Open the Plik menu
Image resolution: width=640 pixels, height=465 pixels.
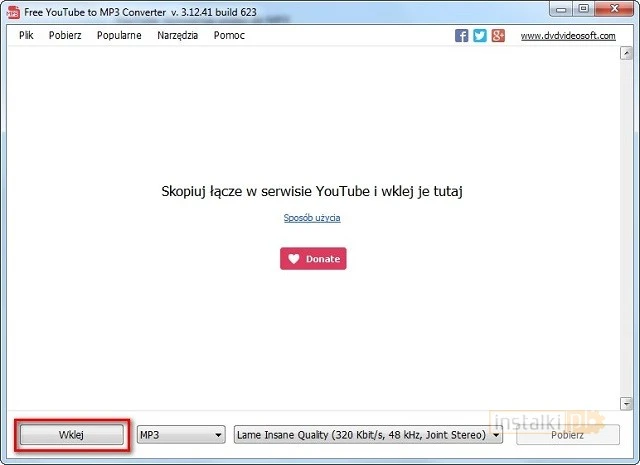26,36
